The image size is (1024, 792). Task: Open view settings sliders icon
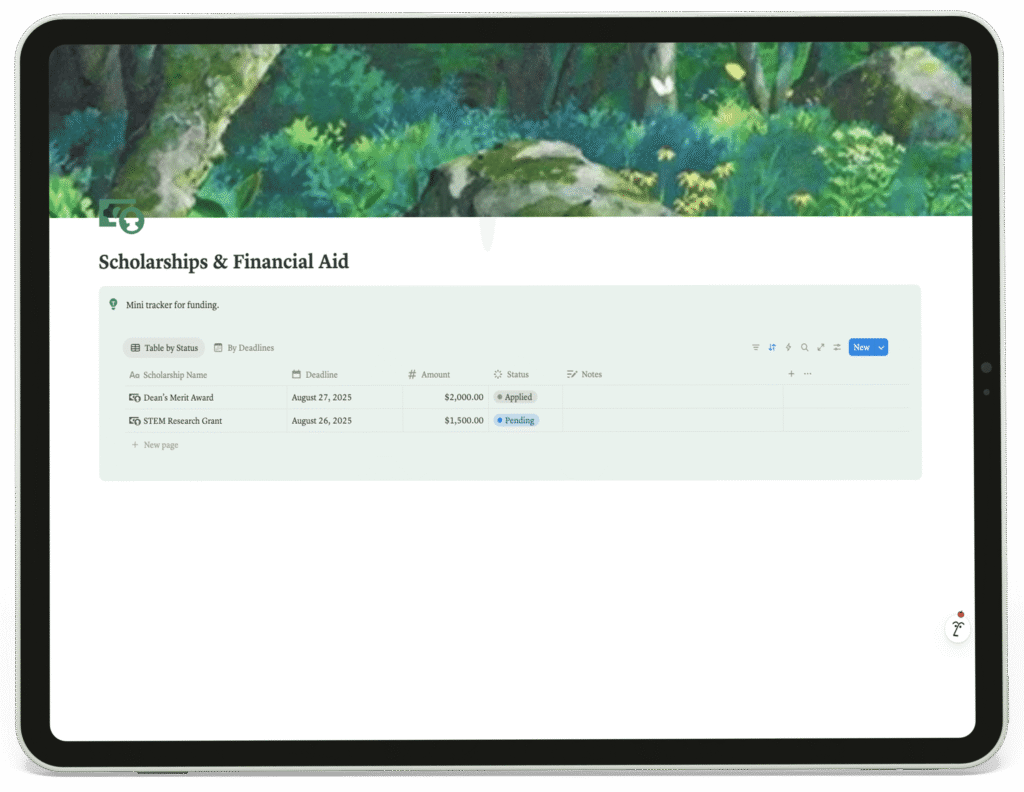837,347
